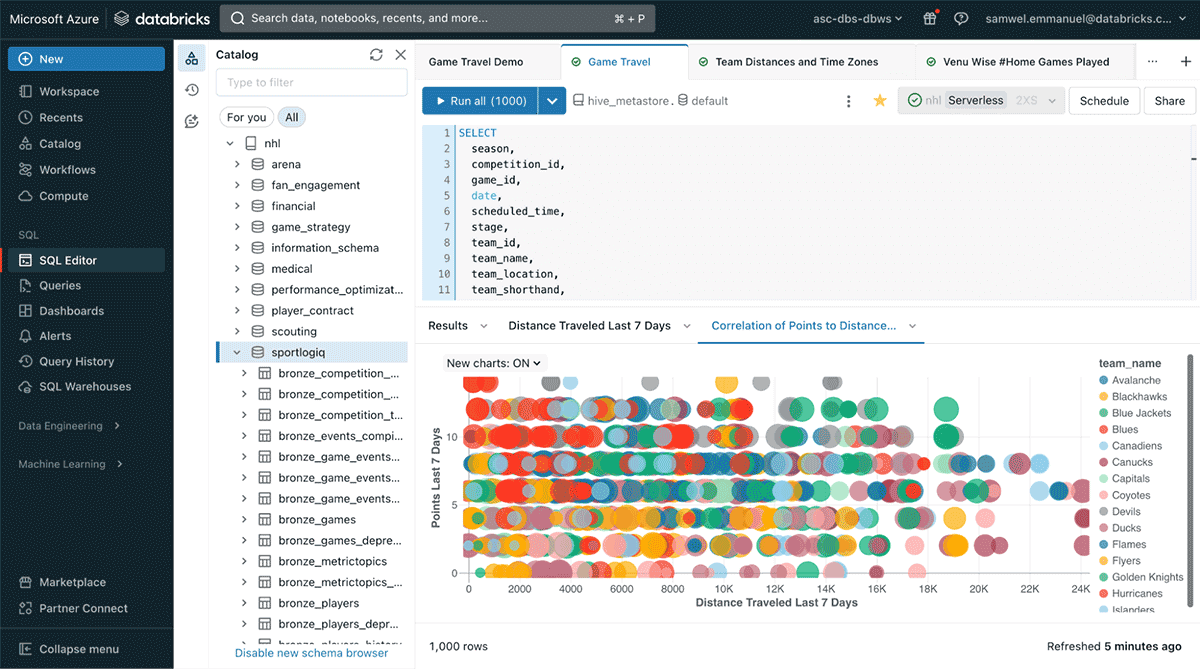The width and height of the screenshot is (1200, 669).
Task: Click the Schedule button
Action: [x=1104, y=101]
